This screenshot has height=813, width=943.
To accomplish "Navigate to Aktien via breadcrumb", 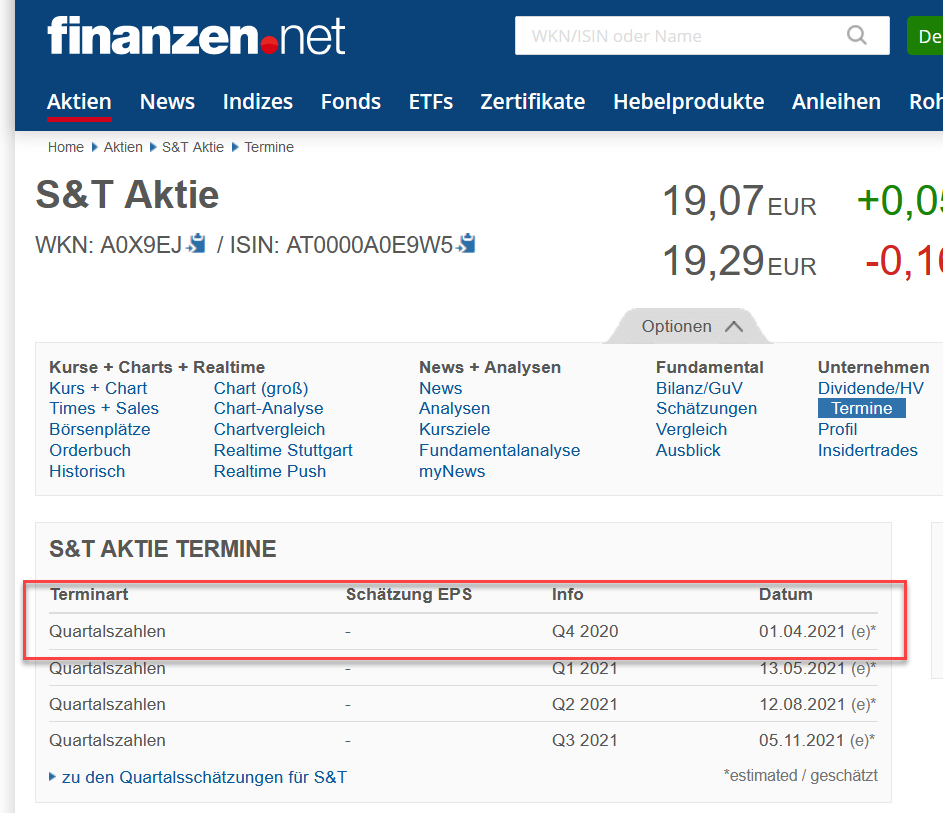I will coord(123,147).
